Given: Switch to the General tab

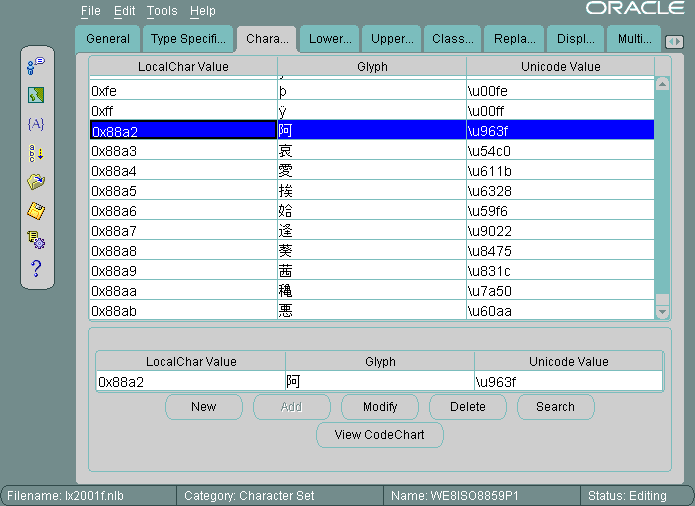Looking at the screenshot, I should [108, 39].
